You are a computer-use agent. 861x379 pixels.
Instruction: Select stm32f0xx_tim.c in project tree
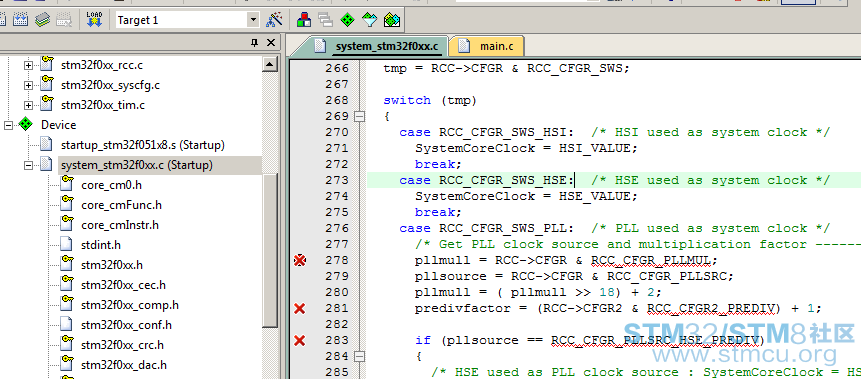point(103,105)
